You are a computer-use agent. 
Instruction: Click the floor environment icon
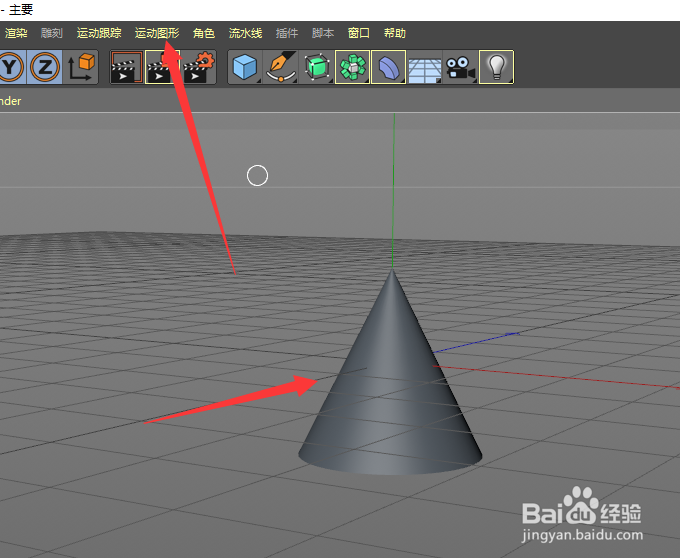[x=425, y=67]
